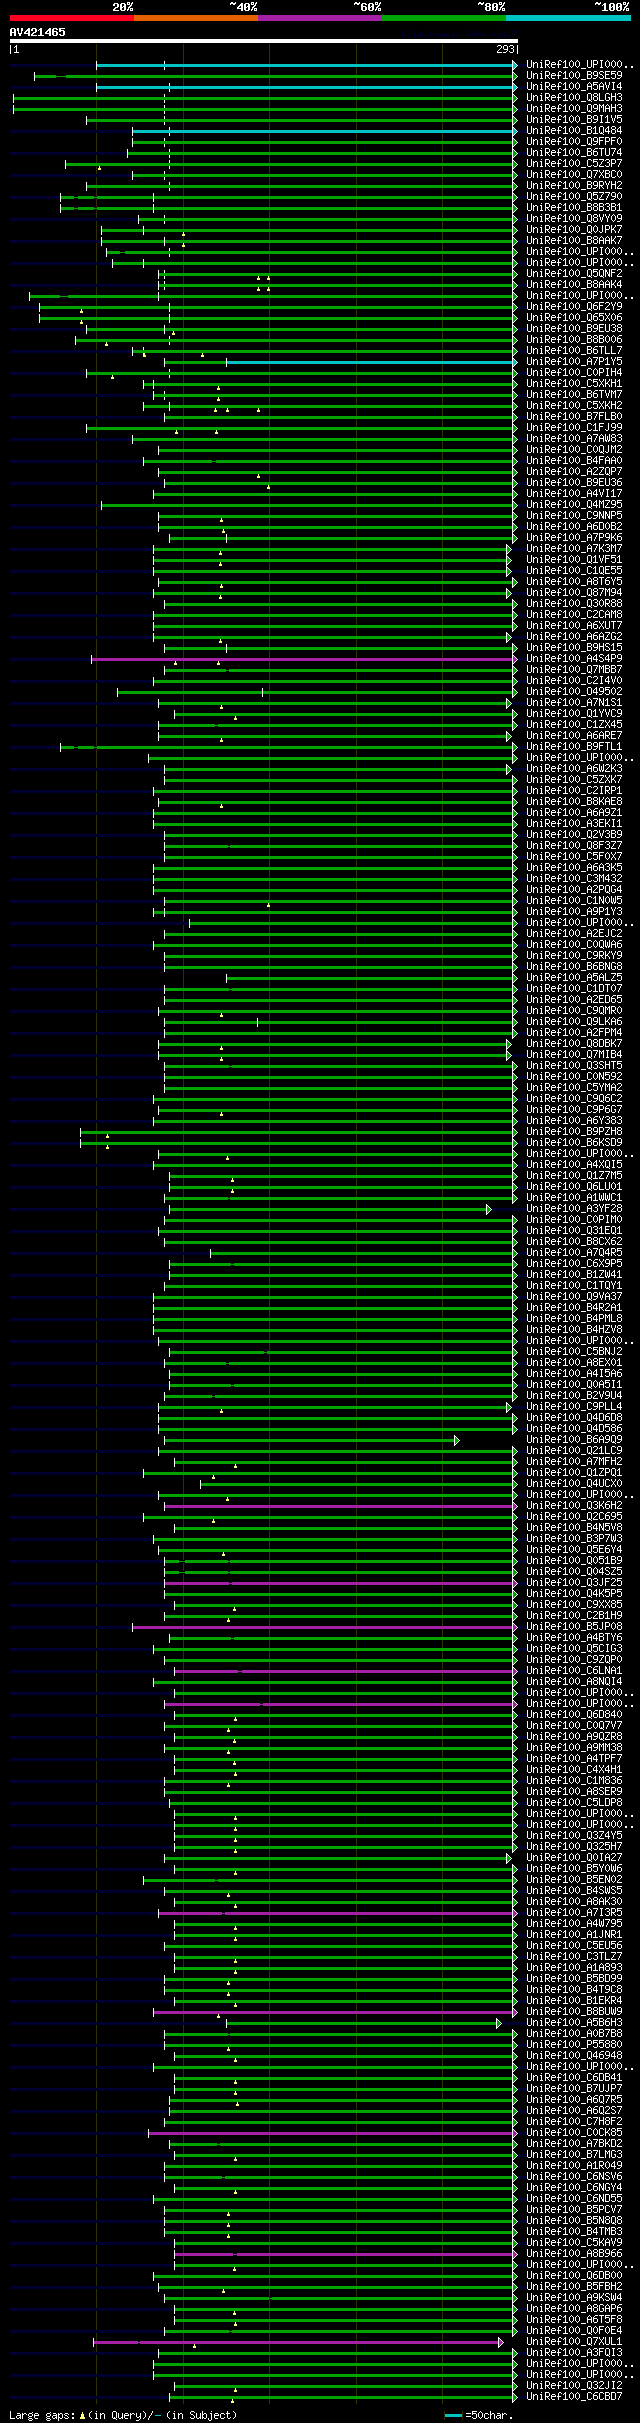The height and width of the screenshot is (2423, 640).
Task: Click the =50char. scale legend
Action: coord(478,2415)
